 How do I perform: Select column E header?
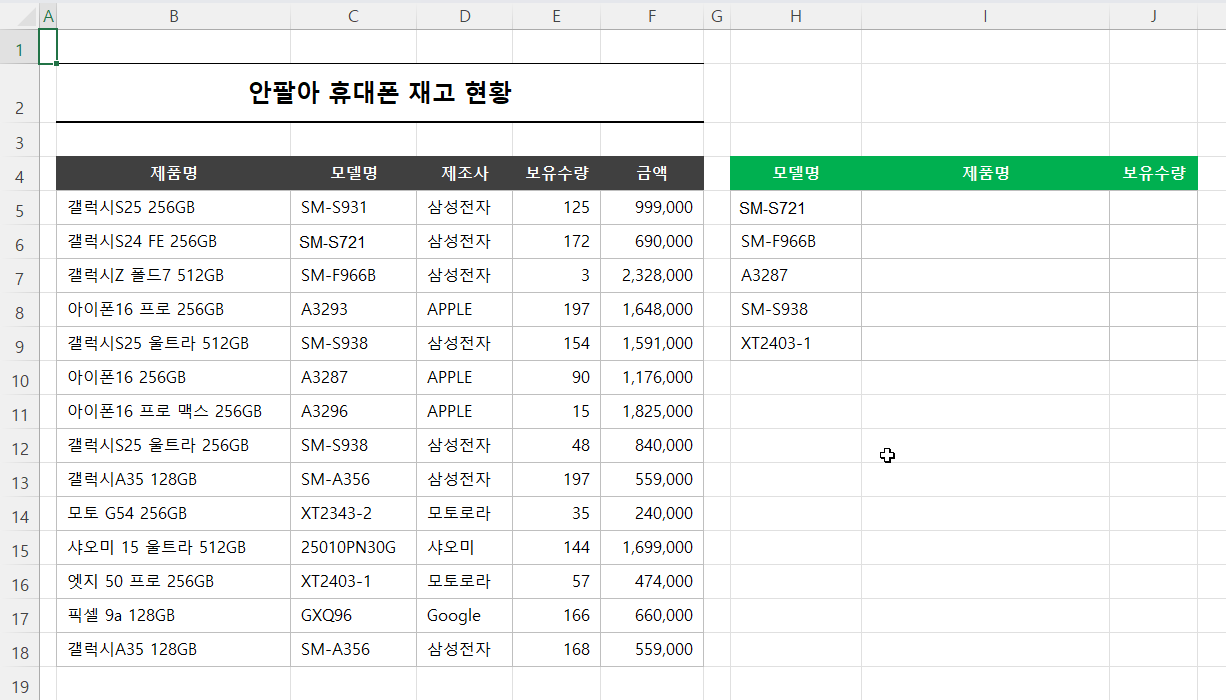pyautogui.click(x=556, y=16)
